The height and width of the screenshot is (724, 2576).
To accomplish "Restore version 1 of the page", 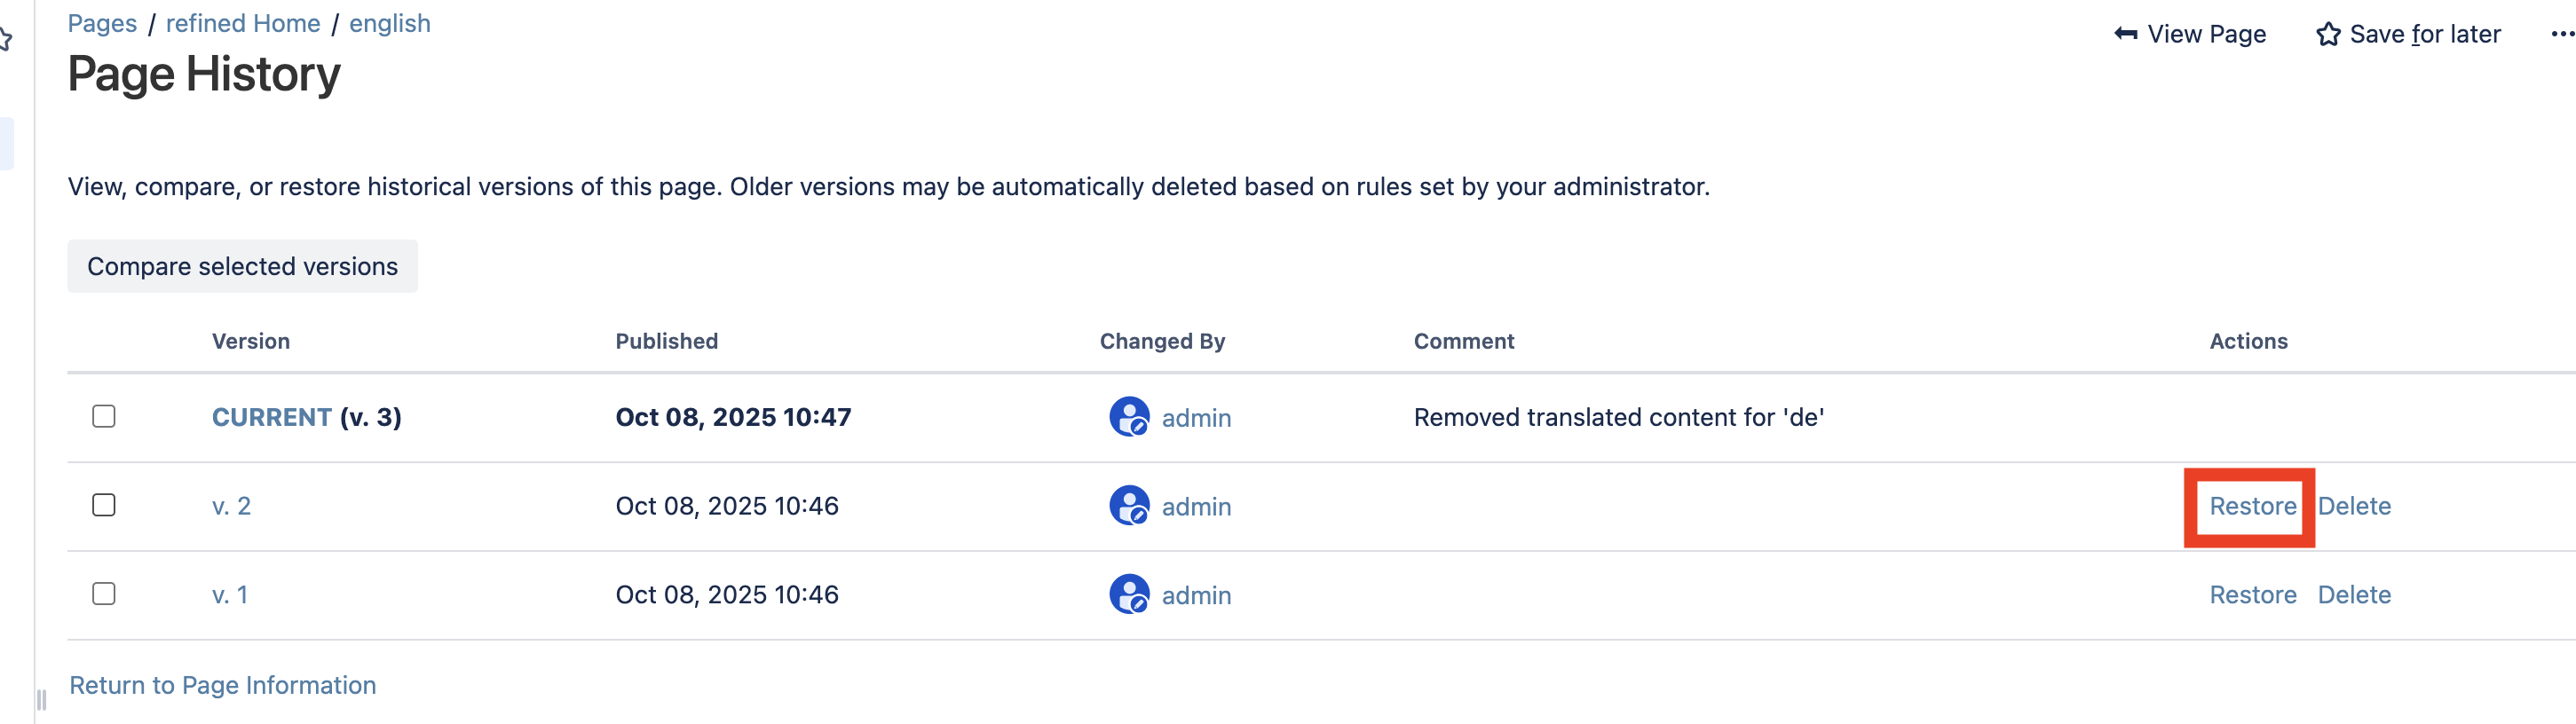I will point(2252,595).
